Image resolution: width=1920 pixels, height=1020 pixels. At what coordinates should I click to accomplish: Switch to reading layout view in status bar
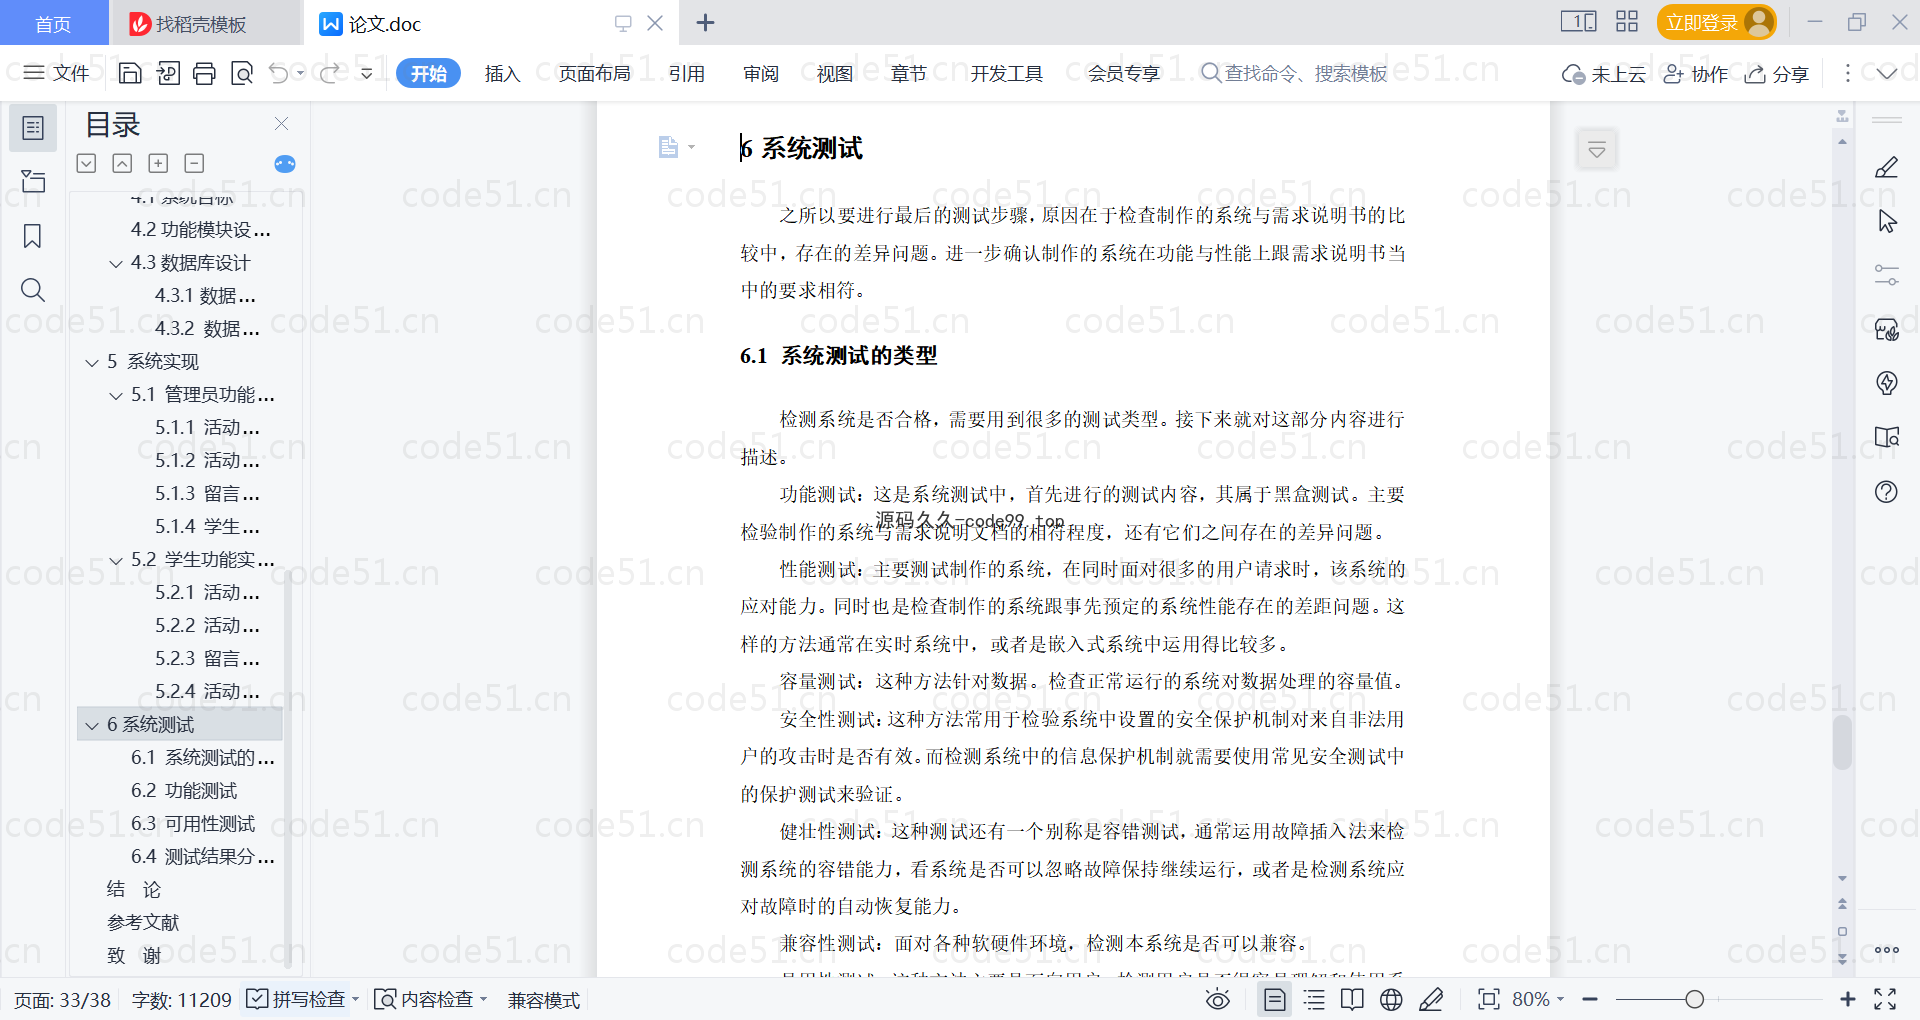click(x=1352, y=999)
